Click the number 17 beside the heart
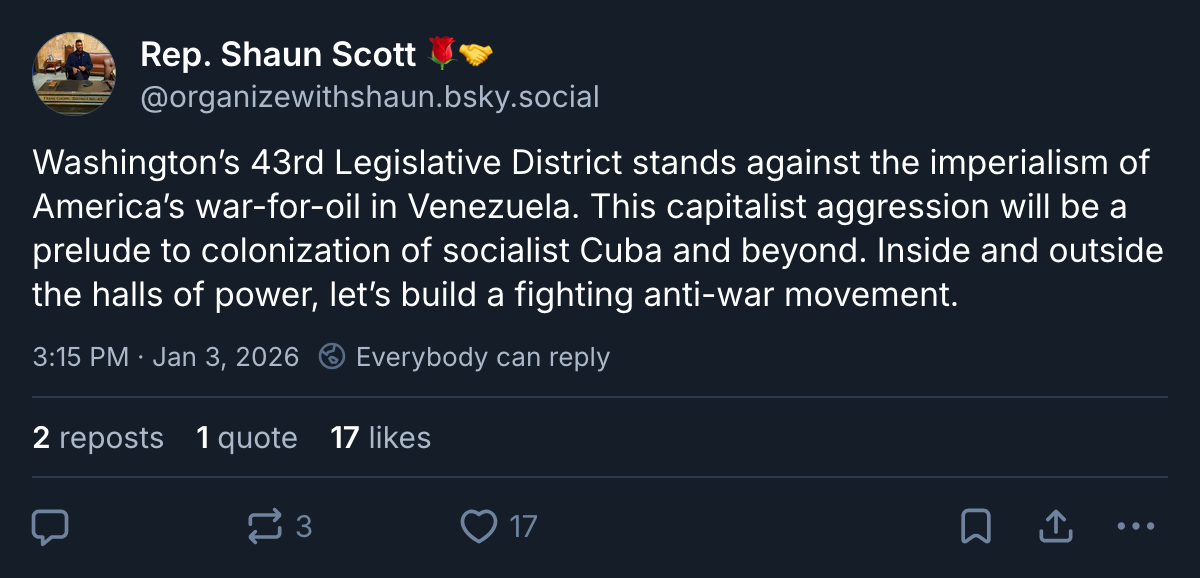This screenshot has width=1200, height=578. click(523, 526)
